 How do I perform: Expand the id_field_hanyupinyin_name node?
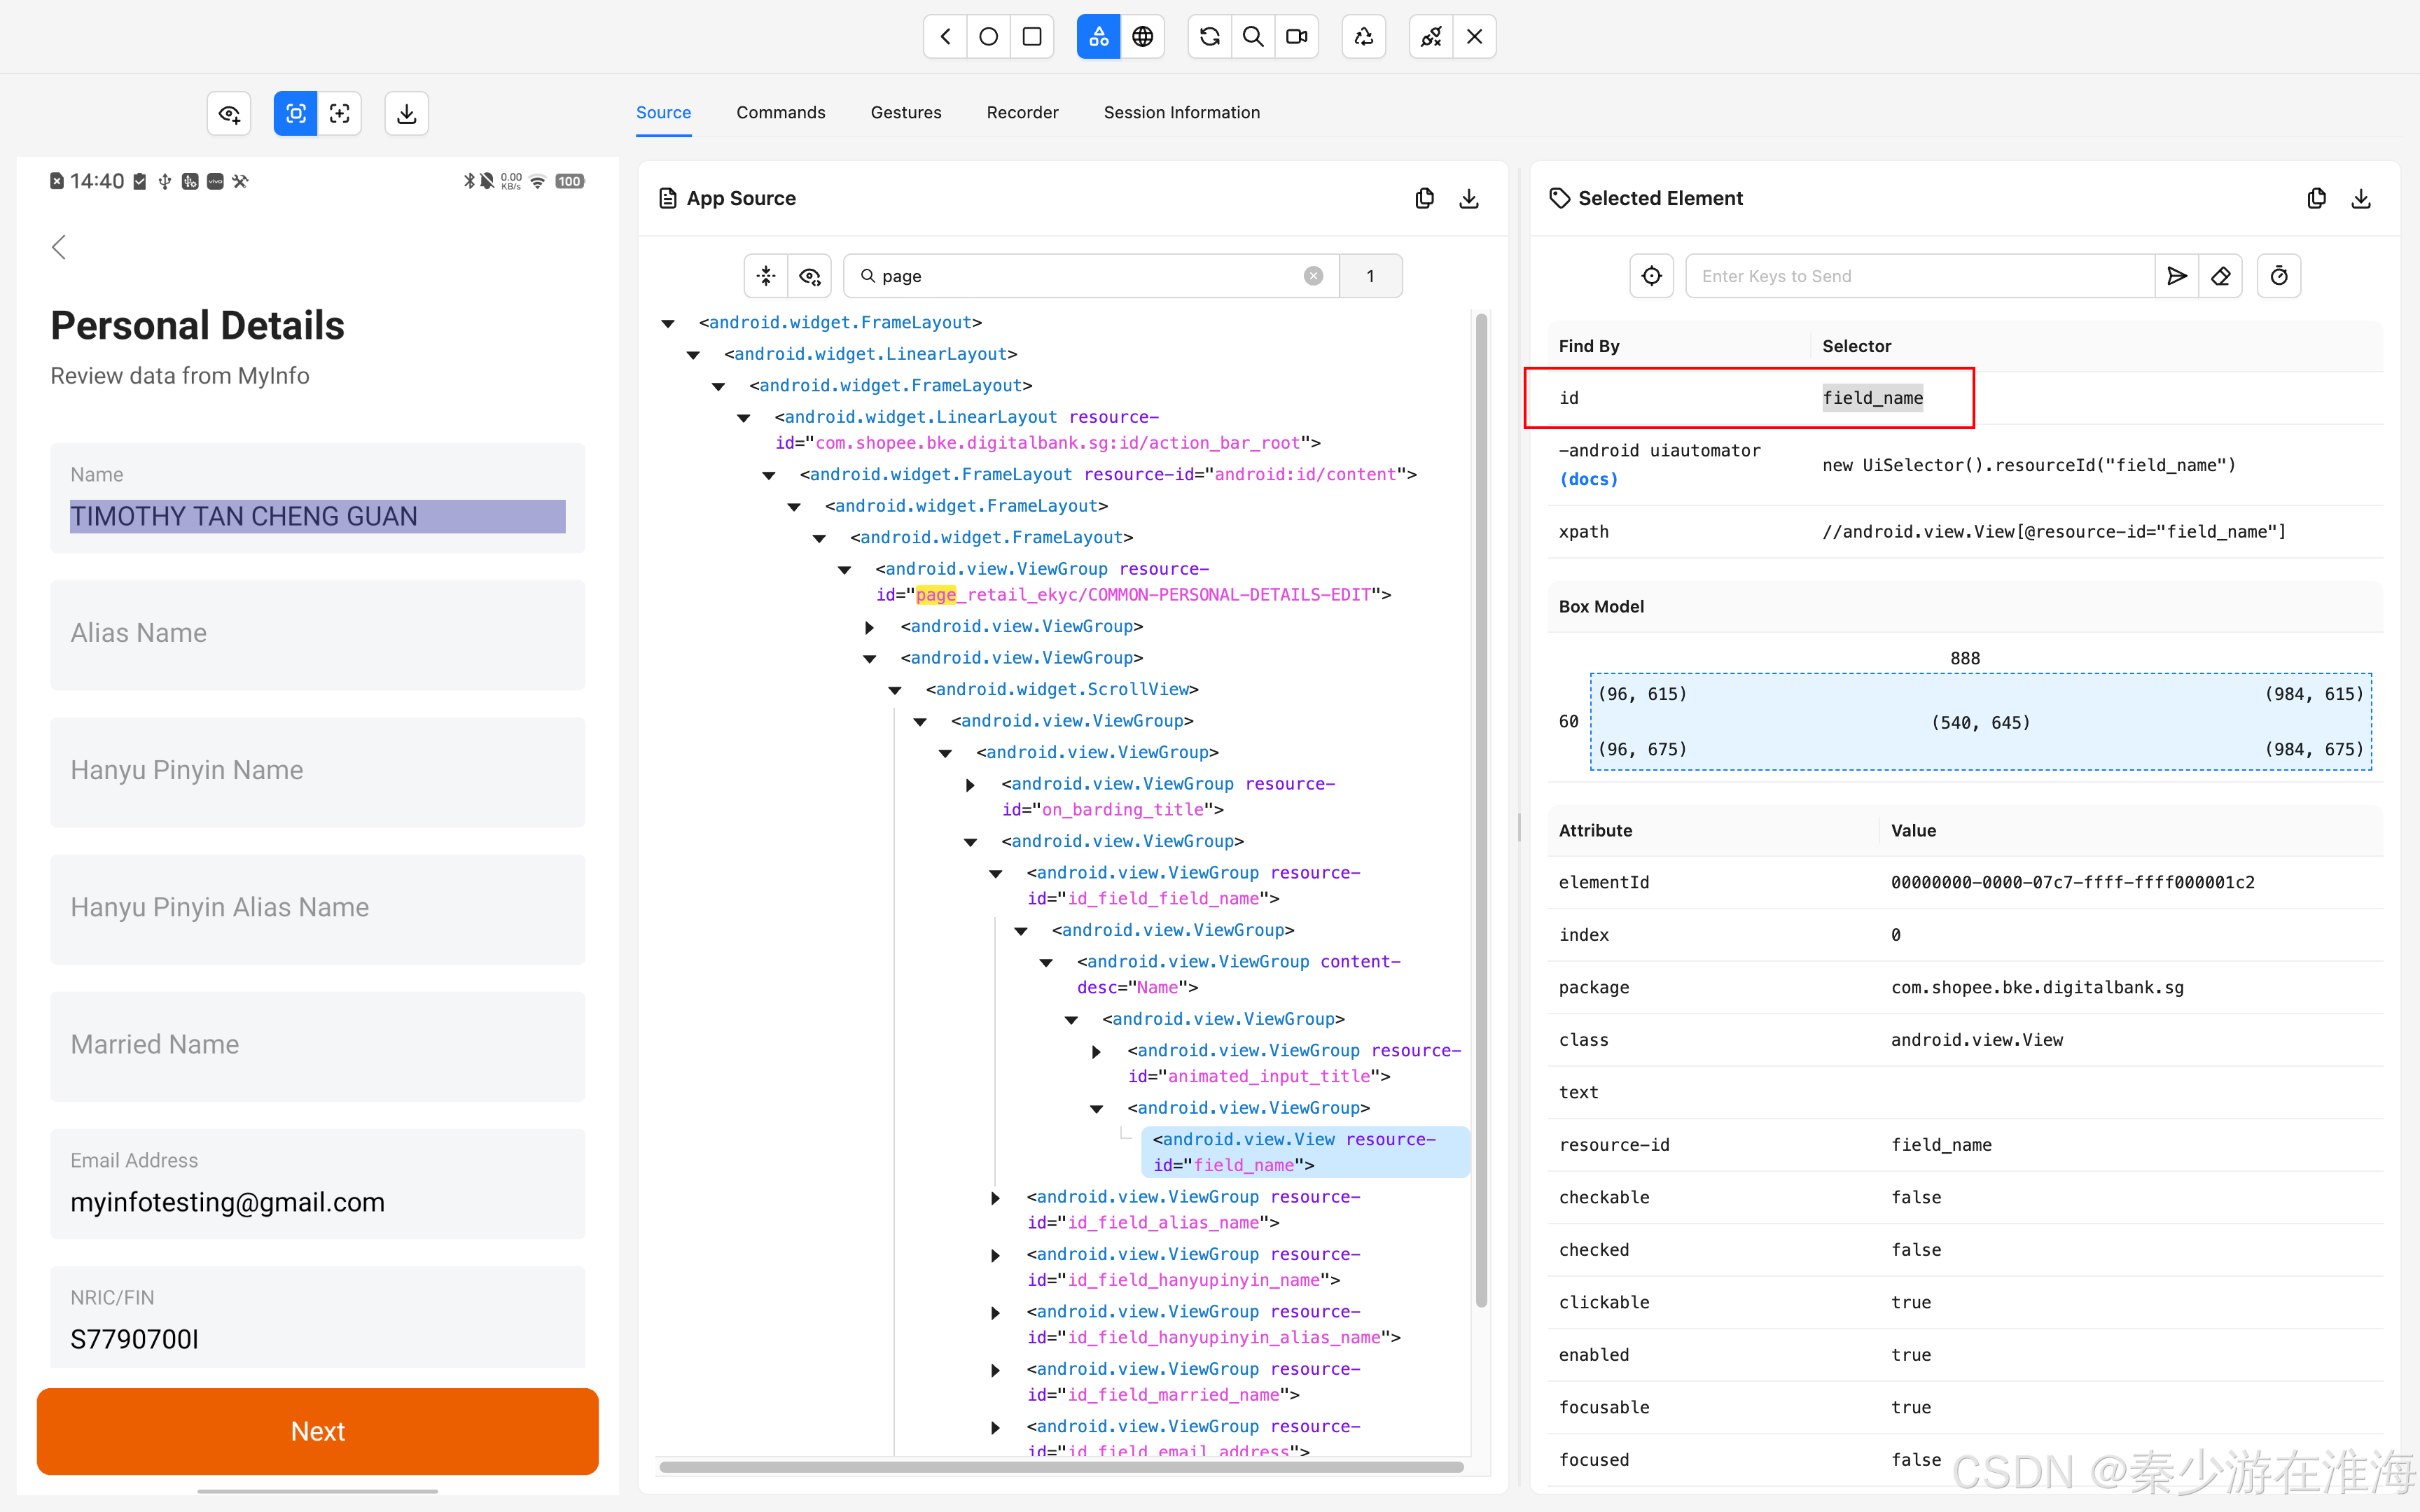(996, 1255)
